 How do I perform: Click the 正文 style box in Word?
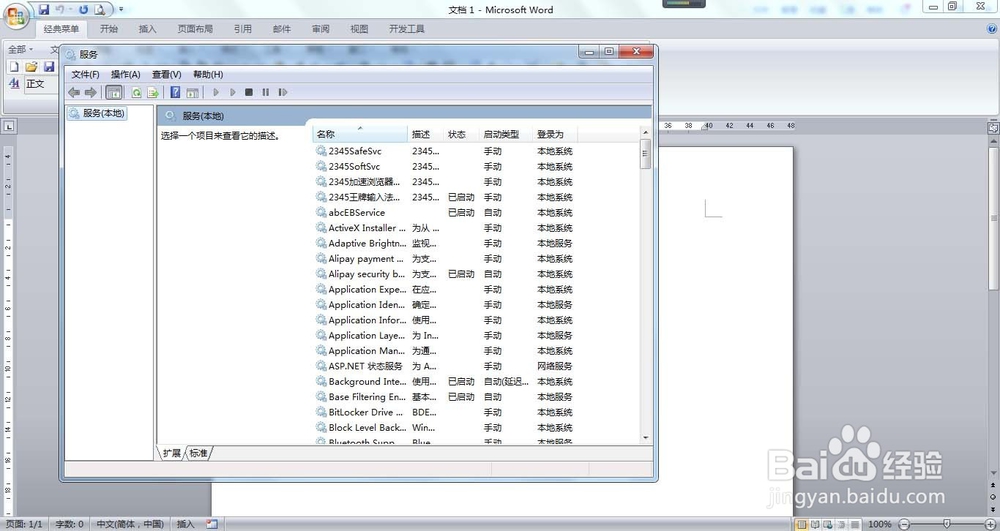point(41,84)
